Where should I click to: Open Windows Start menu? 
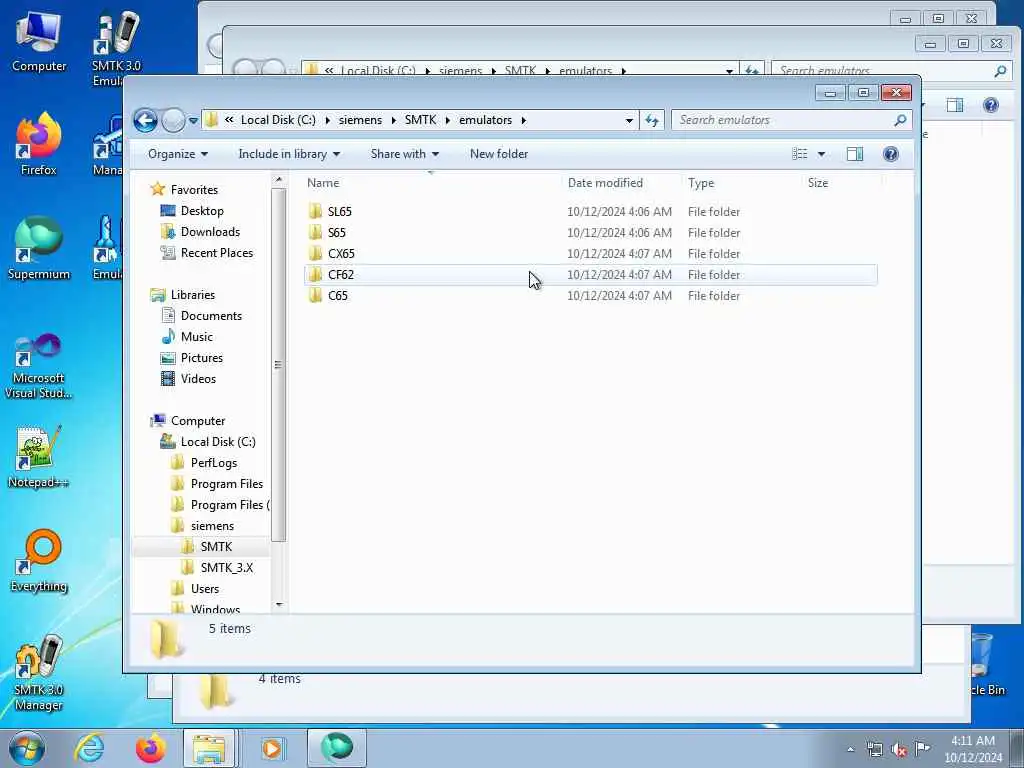pos(26,748)
